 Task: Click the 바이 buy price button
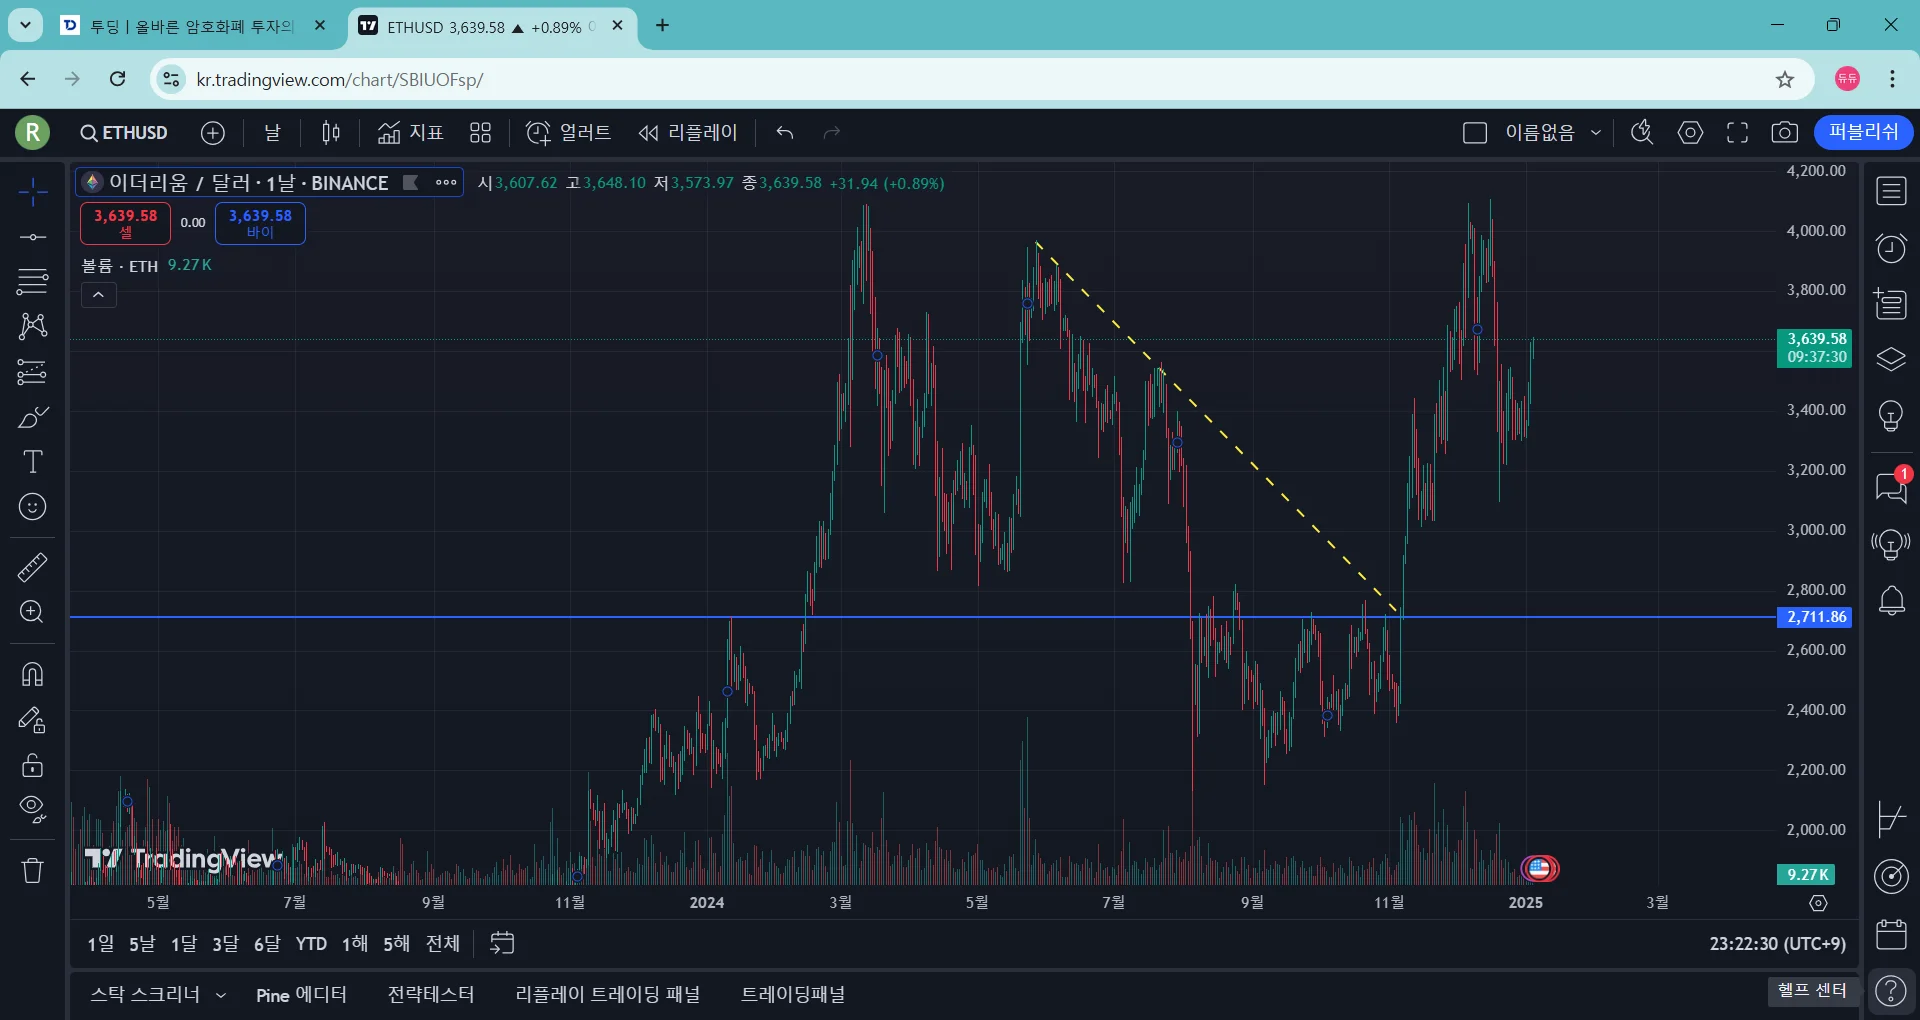pos(260,223)
